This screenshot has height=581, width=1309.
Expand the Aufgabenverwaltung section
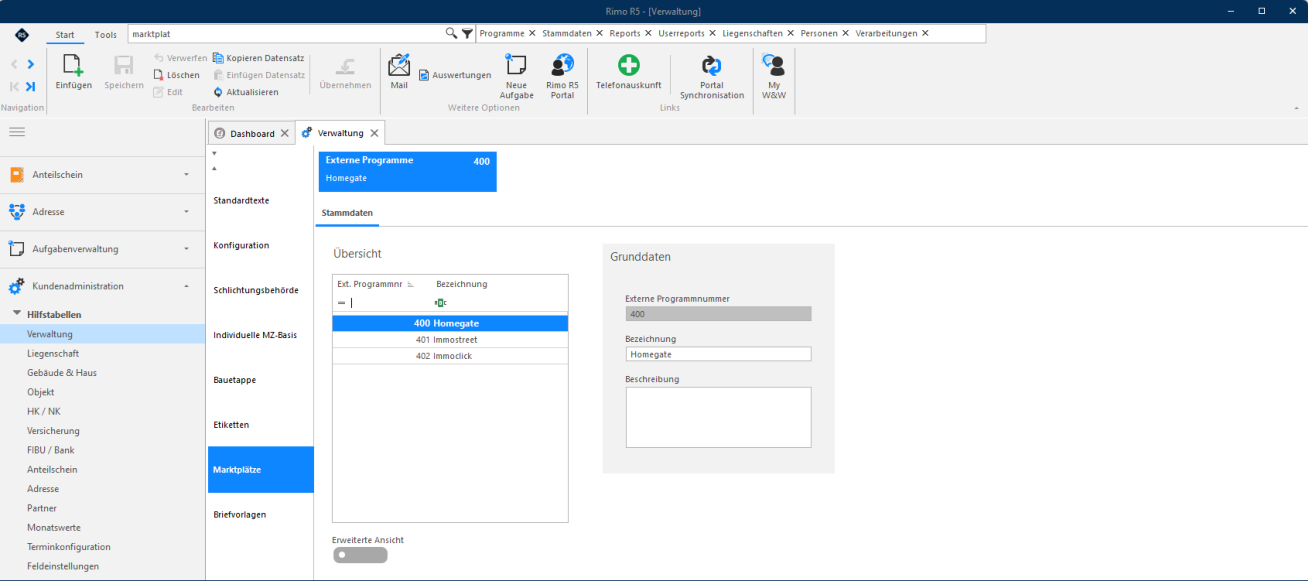[102, 249]
